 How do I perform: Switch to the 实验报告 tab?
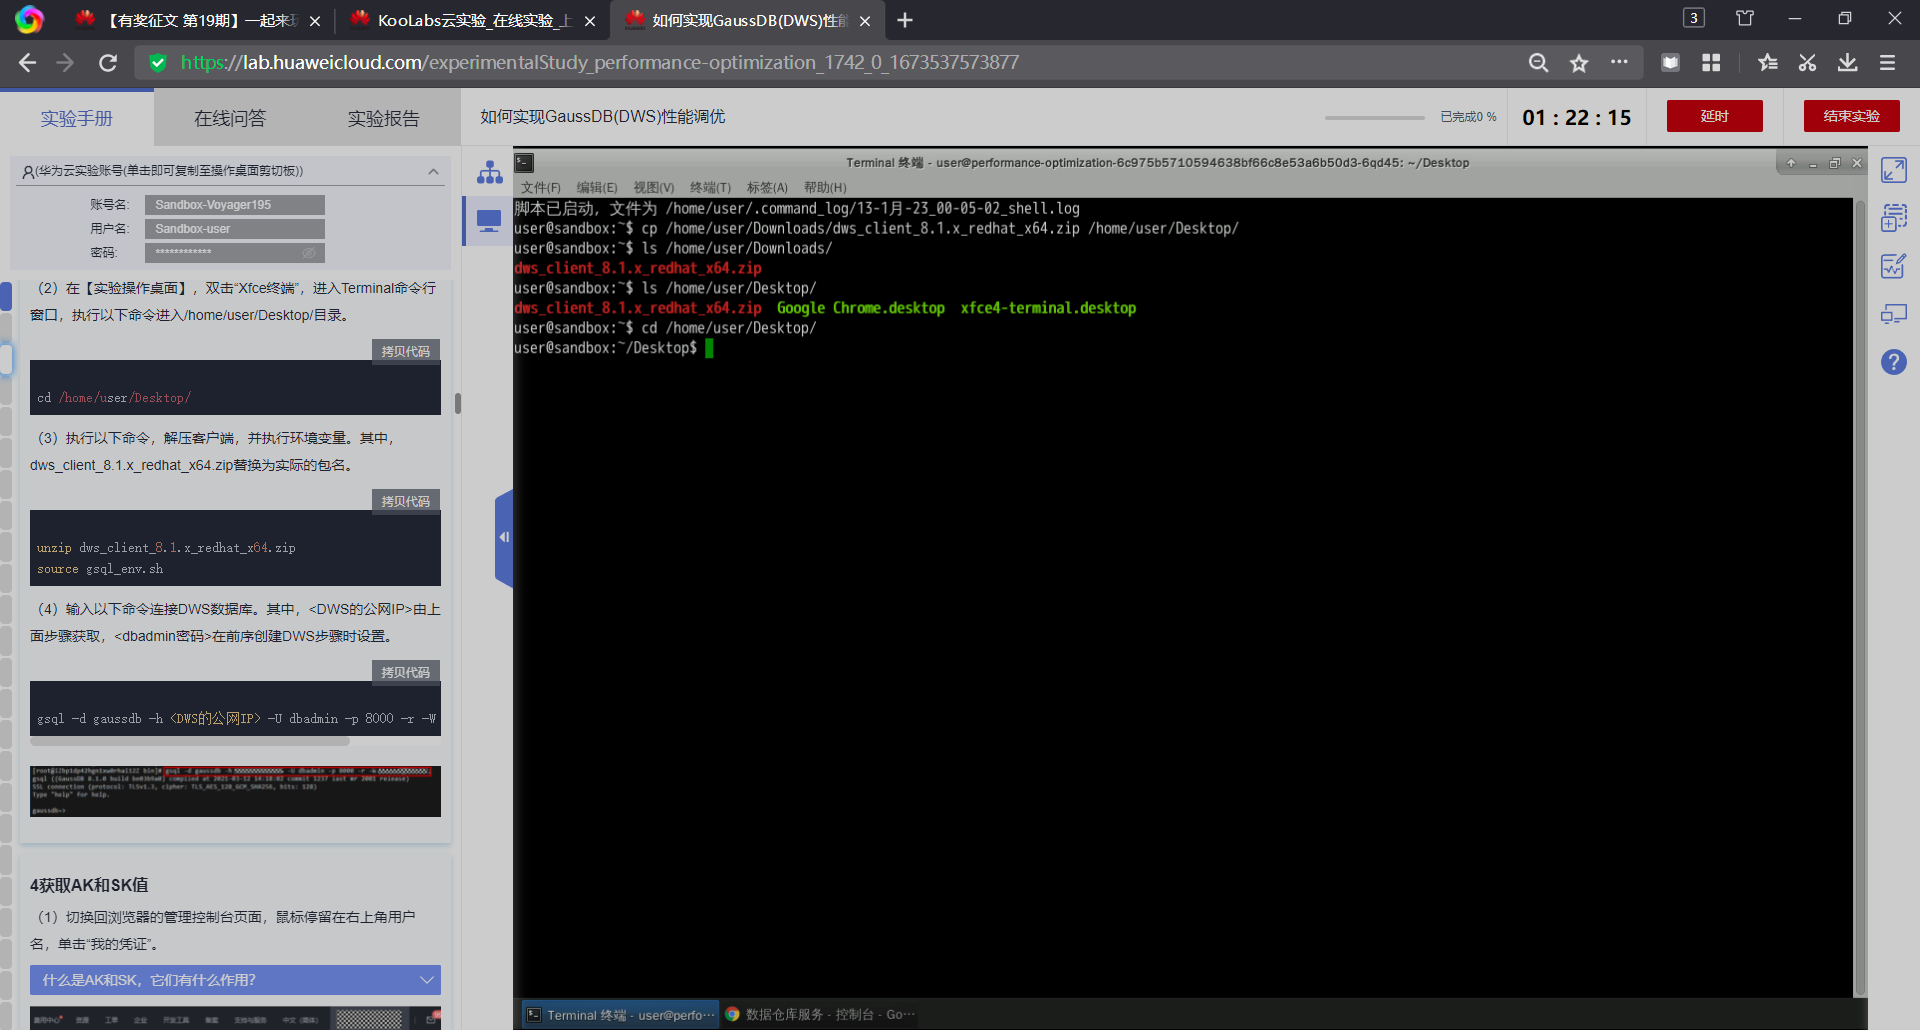coord(384,118)
